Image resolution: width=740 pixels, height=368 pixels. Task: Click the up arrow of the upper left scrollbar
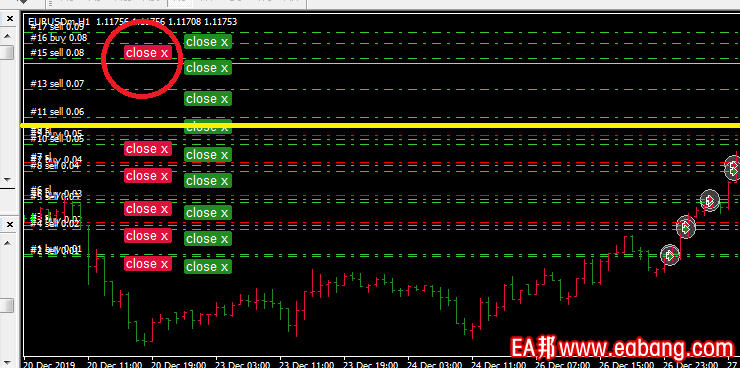(7, 35)
